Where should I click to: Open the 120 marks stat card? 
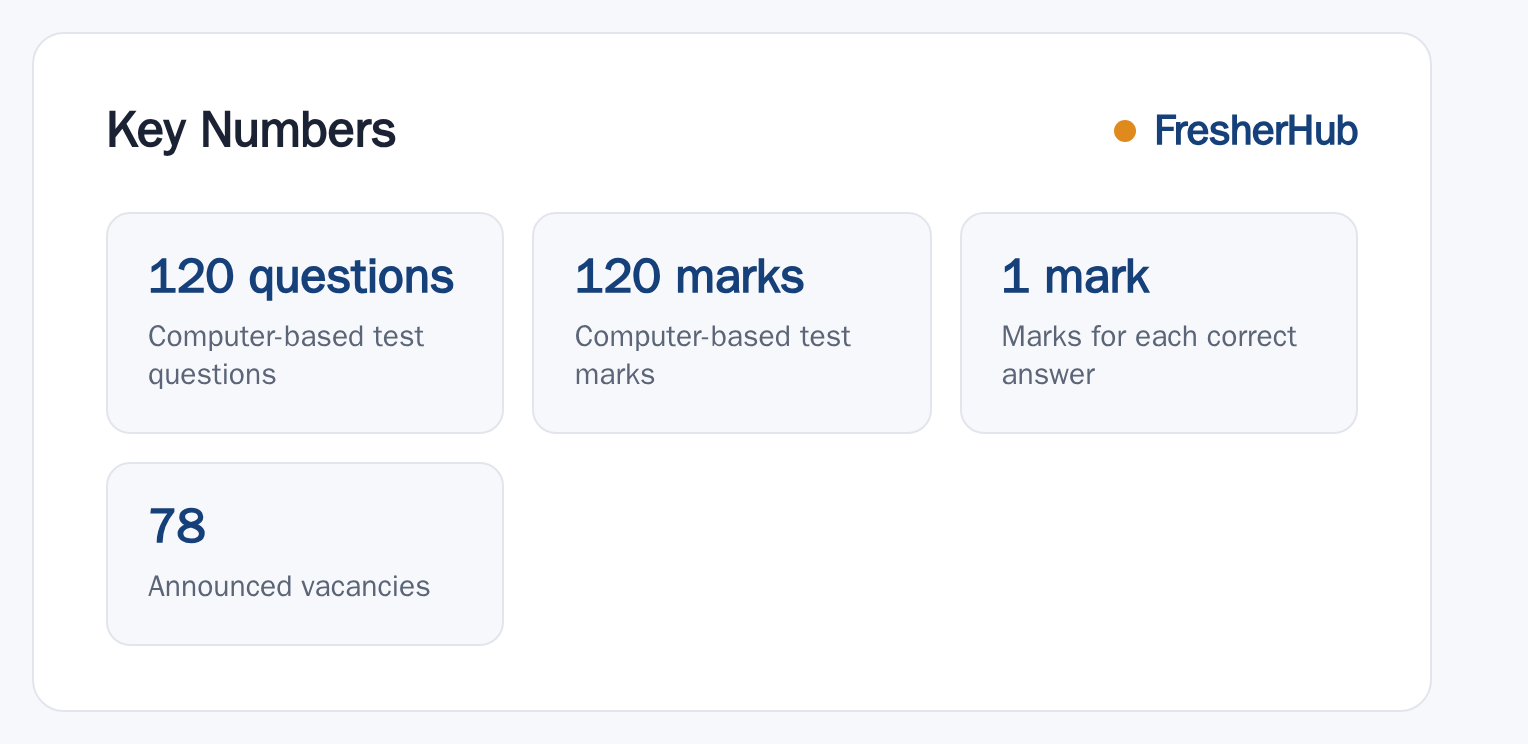point(732,323)
